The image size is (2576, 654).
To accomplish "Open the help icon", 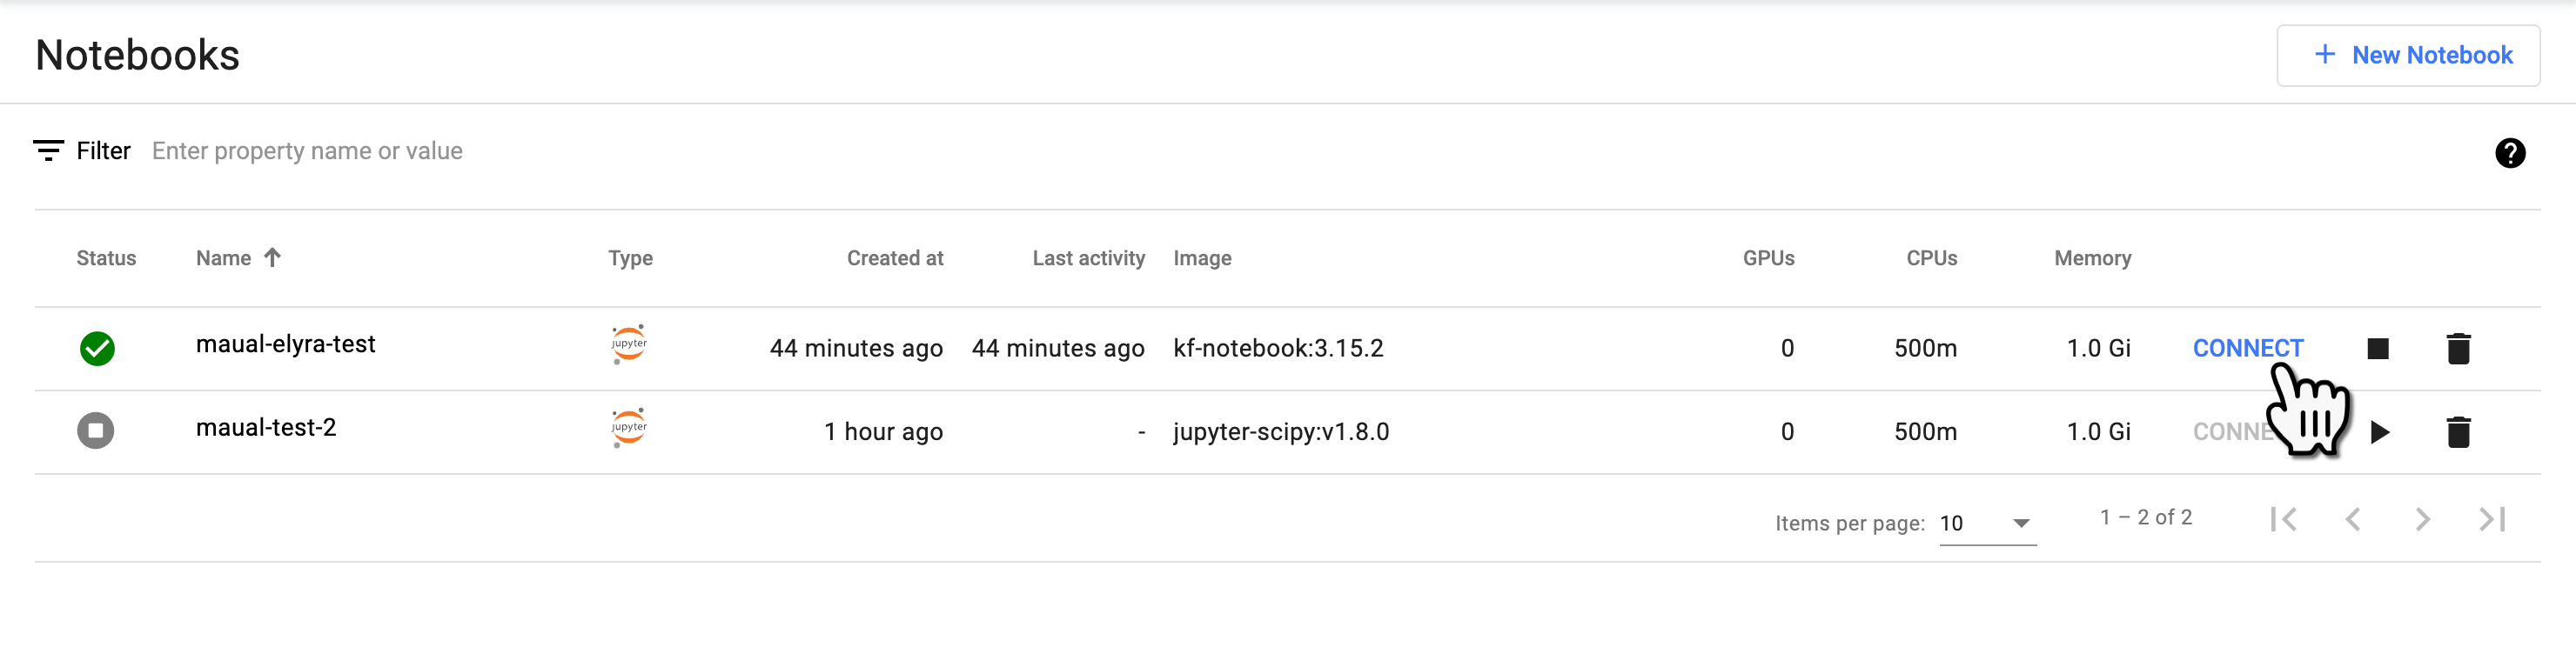I will [x=2509, y=153].
